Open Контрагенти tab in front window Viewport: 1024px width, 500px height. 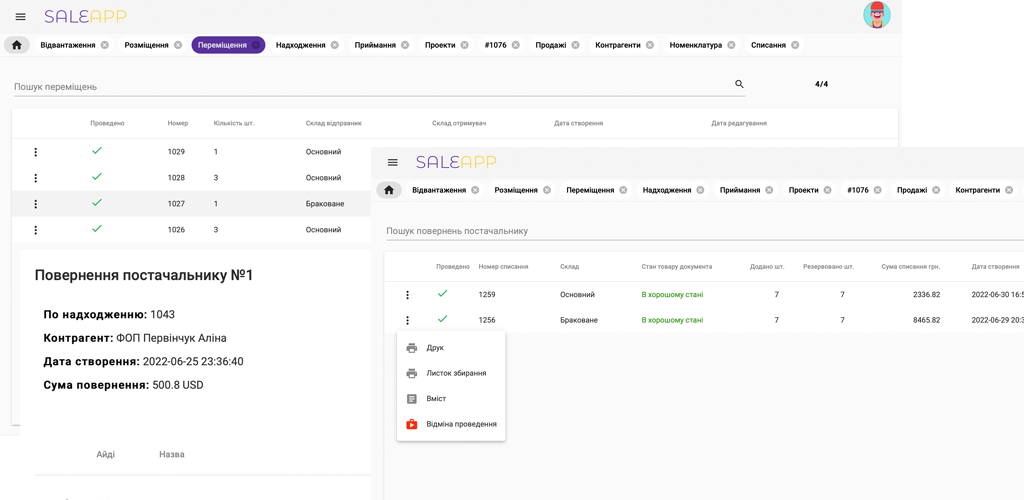click(x=978, y=190)
